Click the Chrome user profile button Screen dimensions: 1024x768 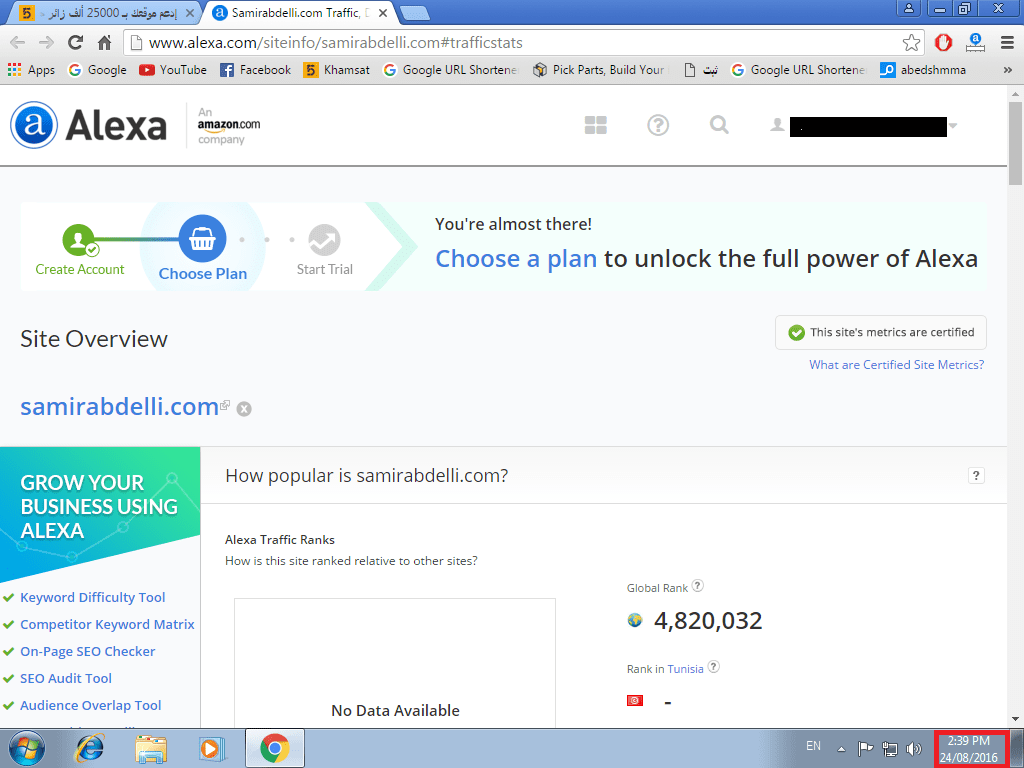pyautogui.click(x=908, y=8)
